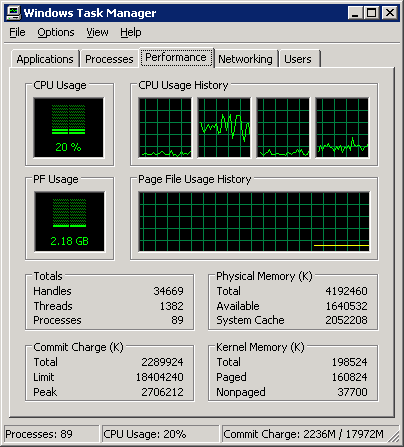404x447 pixels.
Task: Click the Task Manager title bar icon
Action: tap(14, 13)
